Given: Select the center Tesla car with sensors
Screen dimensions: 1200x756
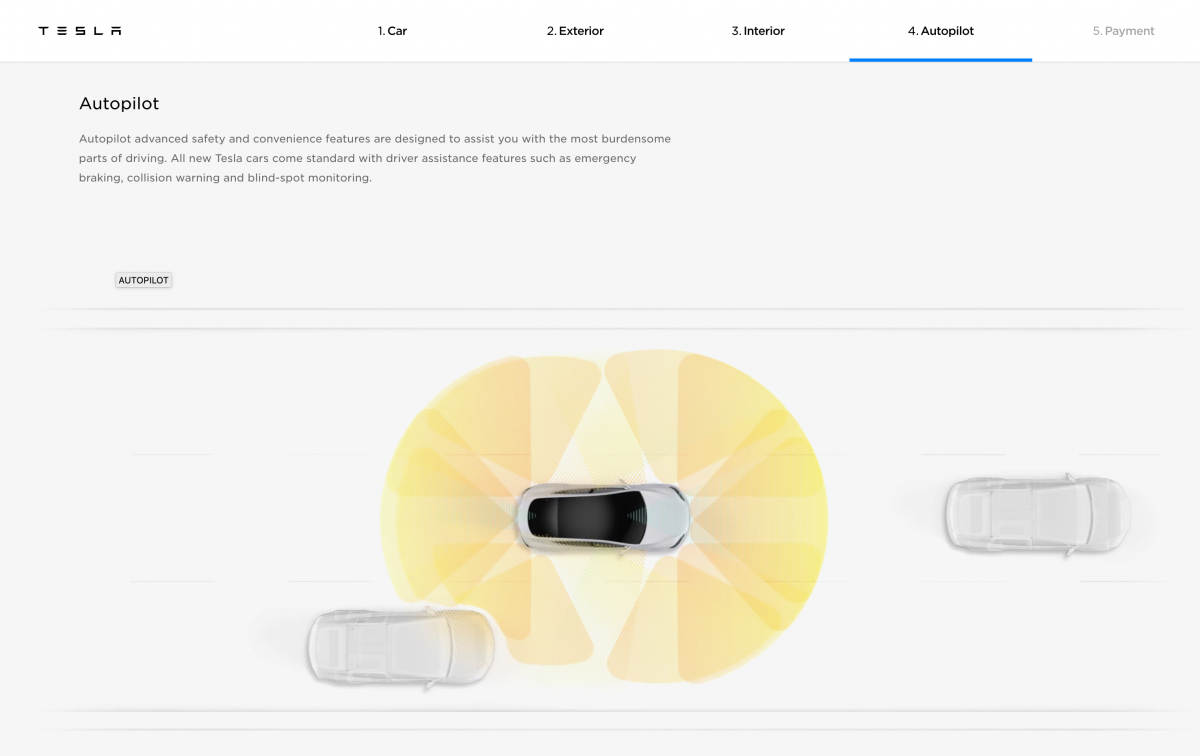Looking at the screenshot, I should click(x=602, y=516).
